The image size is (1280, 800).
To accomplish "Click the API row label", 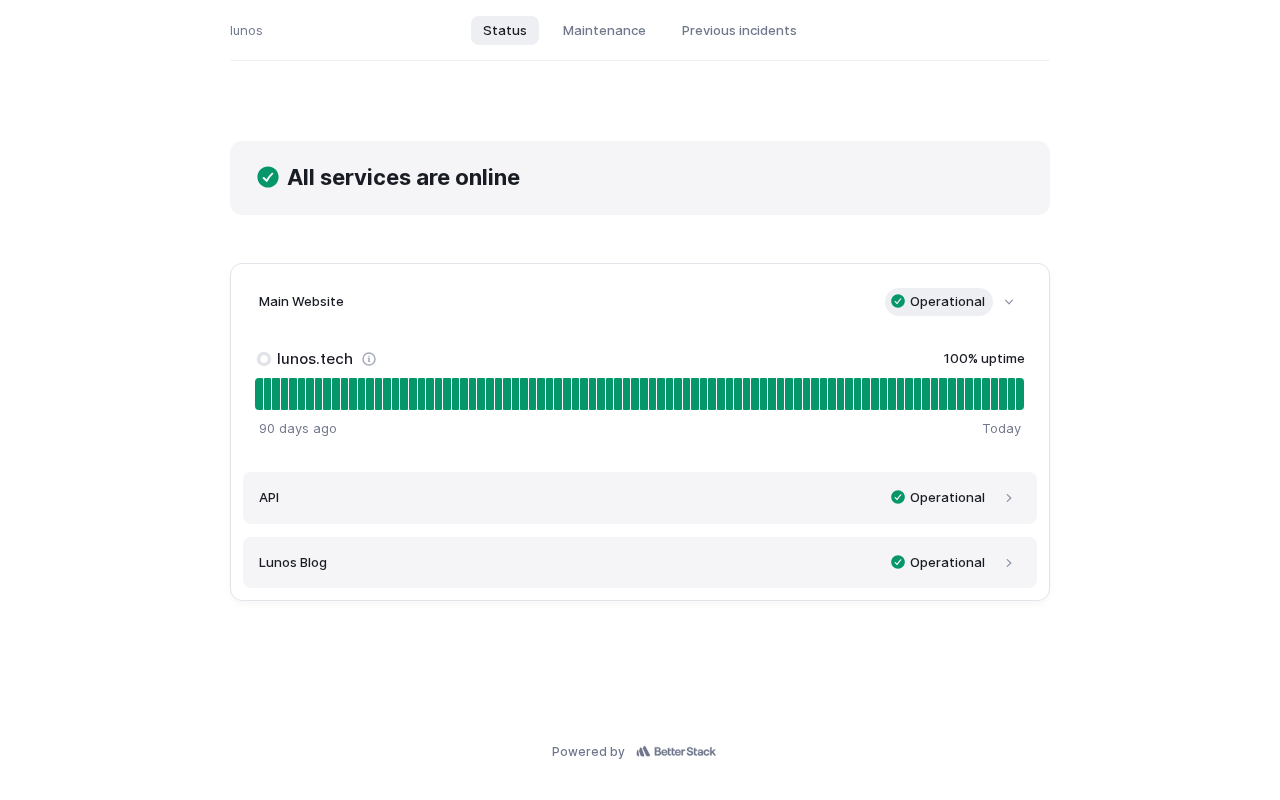I will 269,497.
